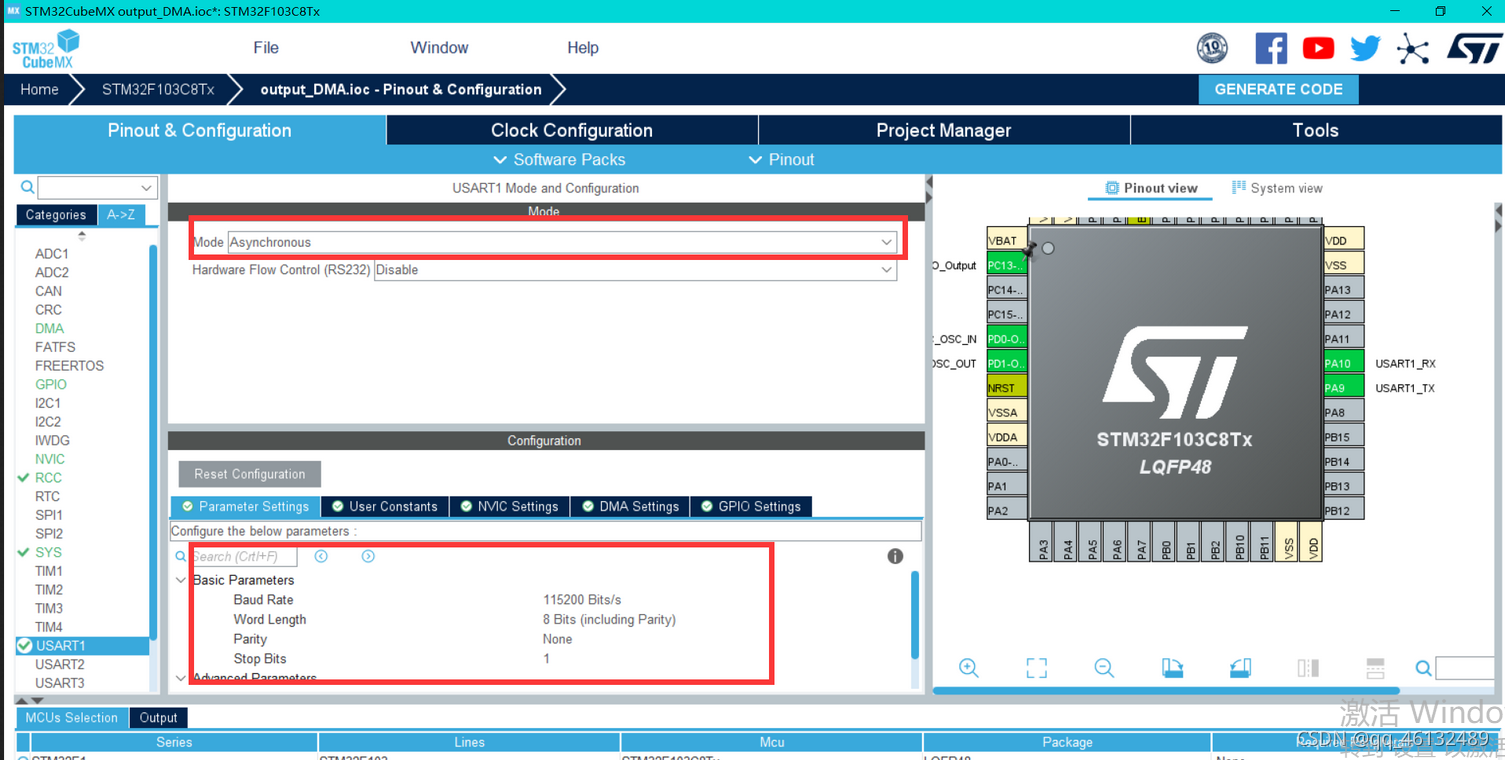
Task: Click the peripheral search magnifier icon
Action: point(27,187)
